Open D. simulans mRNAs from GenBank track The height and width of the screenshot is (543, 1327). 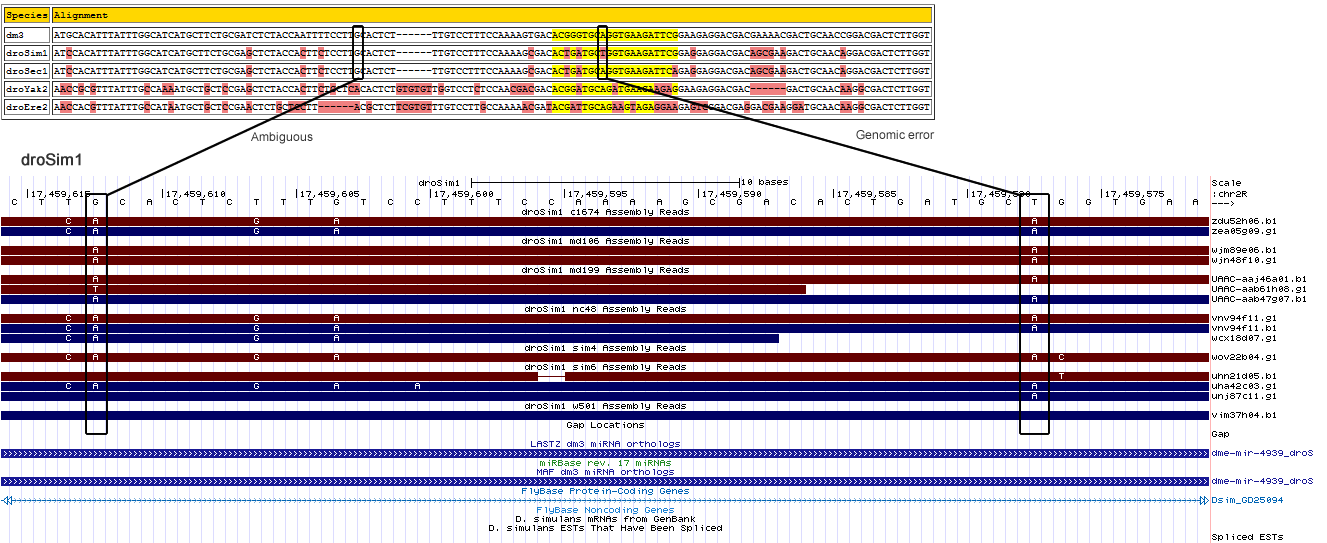click(x=604, y=519)
